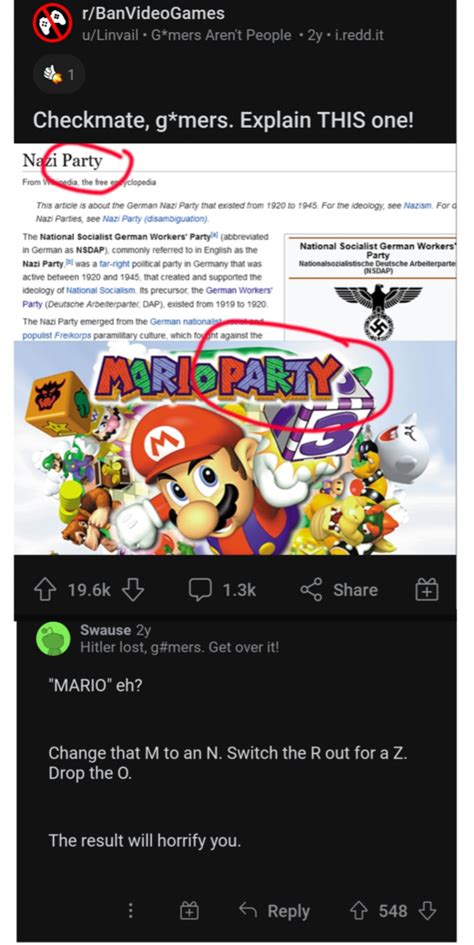Open the post title Checkmate, g*mers
This screenshot has height=945, width=474.
coord(223,120)
